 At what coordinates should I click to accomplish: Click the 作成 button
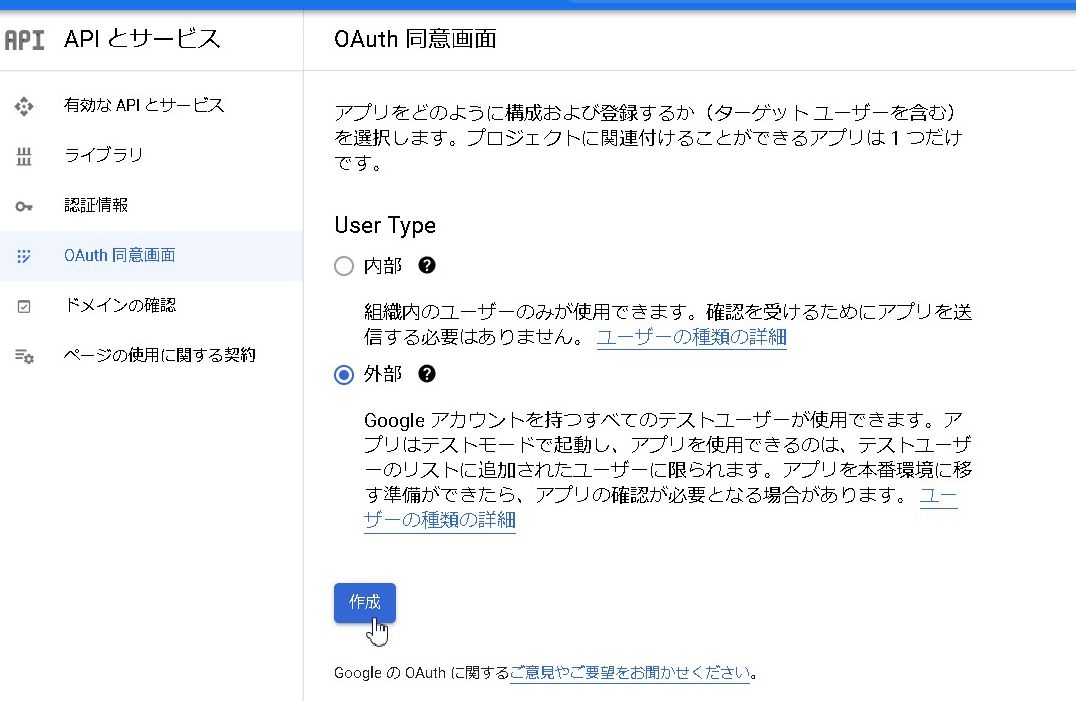364,603
